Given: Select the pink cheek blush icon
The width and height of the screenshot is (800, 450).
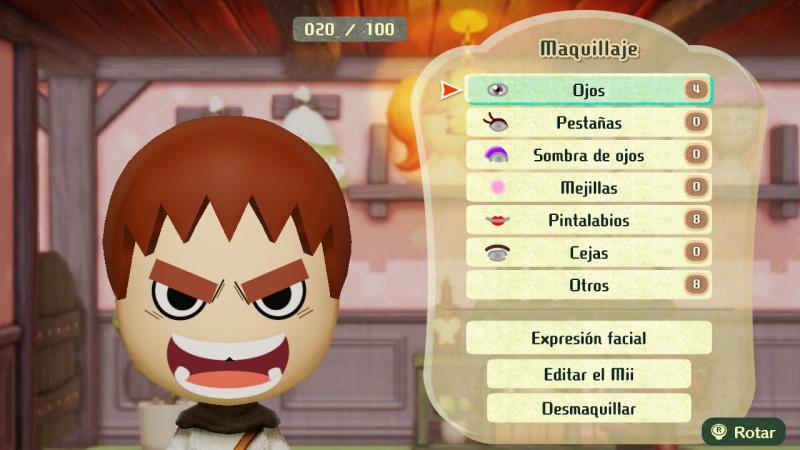Looking at the screenshot, I should pos(497,187).
